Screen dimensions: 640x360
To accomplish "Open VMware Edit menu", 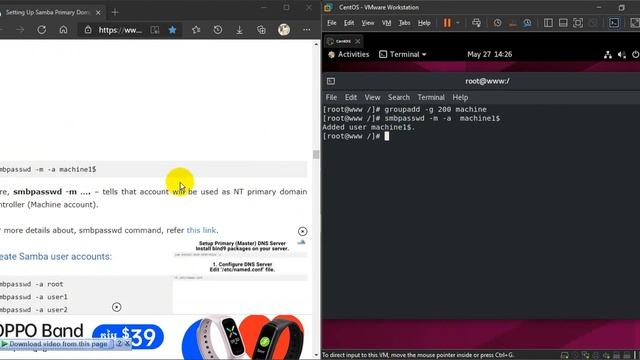I will click(349, 23).
